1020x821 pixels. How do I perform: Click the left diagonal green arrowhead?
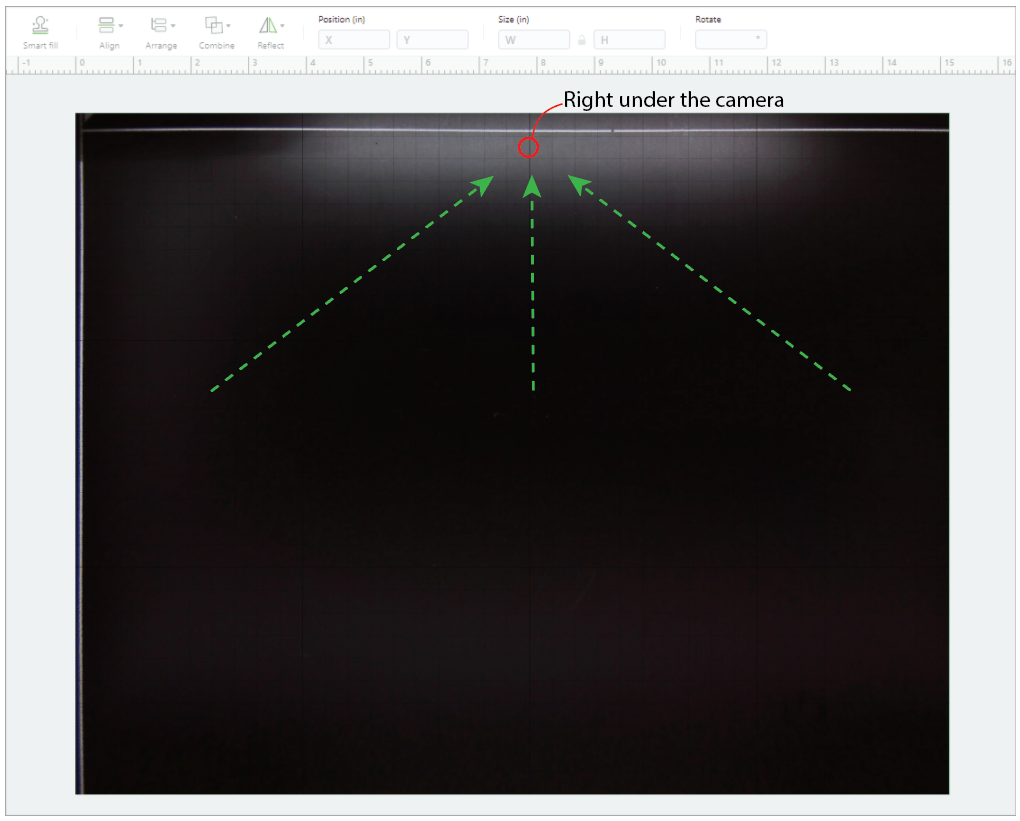(x=484, y=184)
